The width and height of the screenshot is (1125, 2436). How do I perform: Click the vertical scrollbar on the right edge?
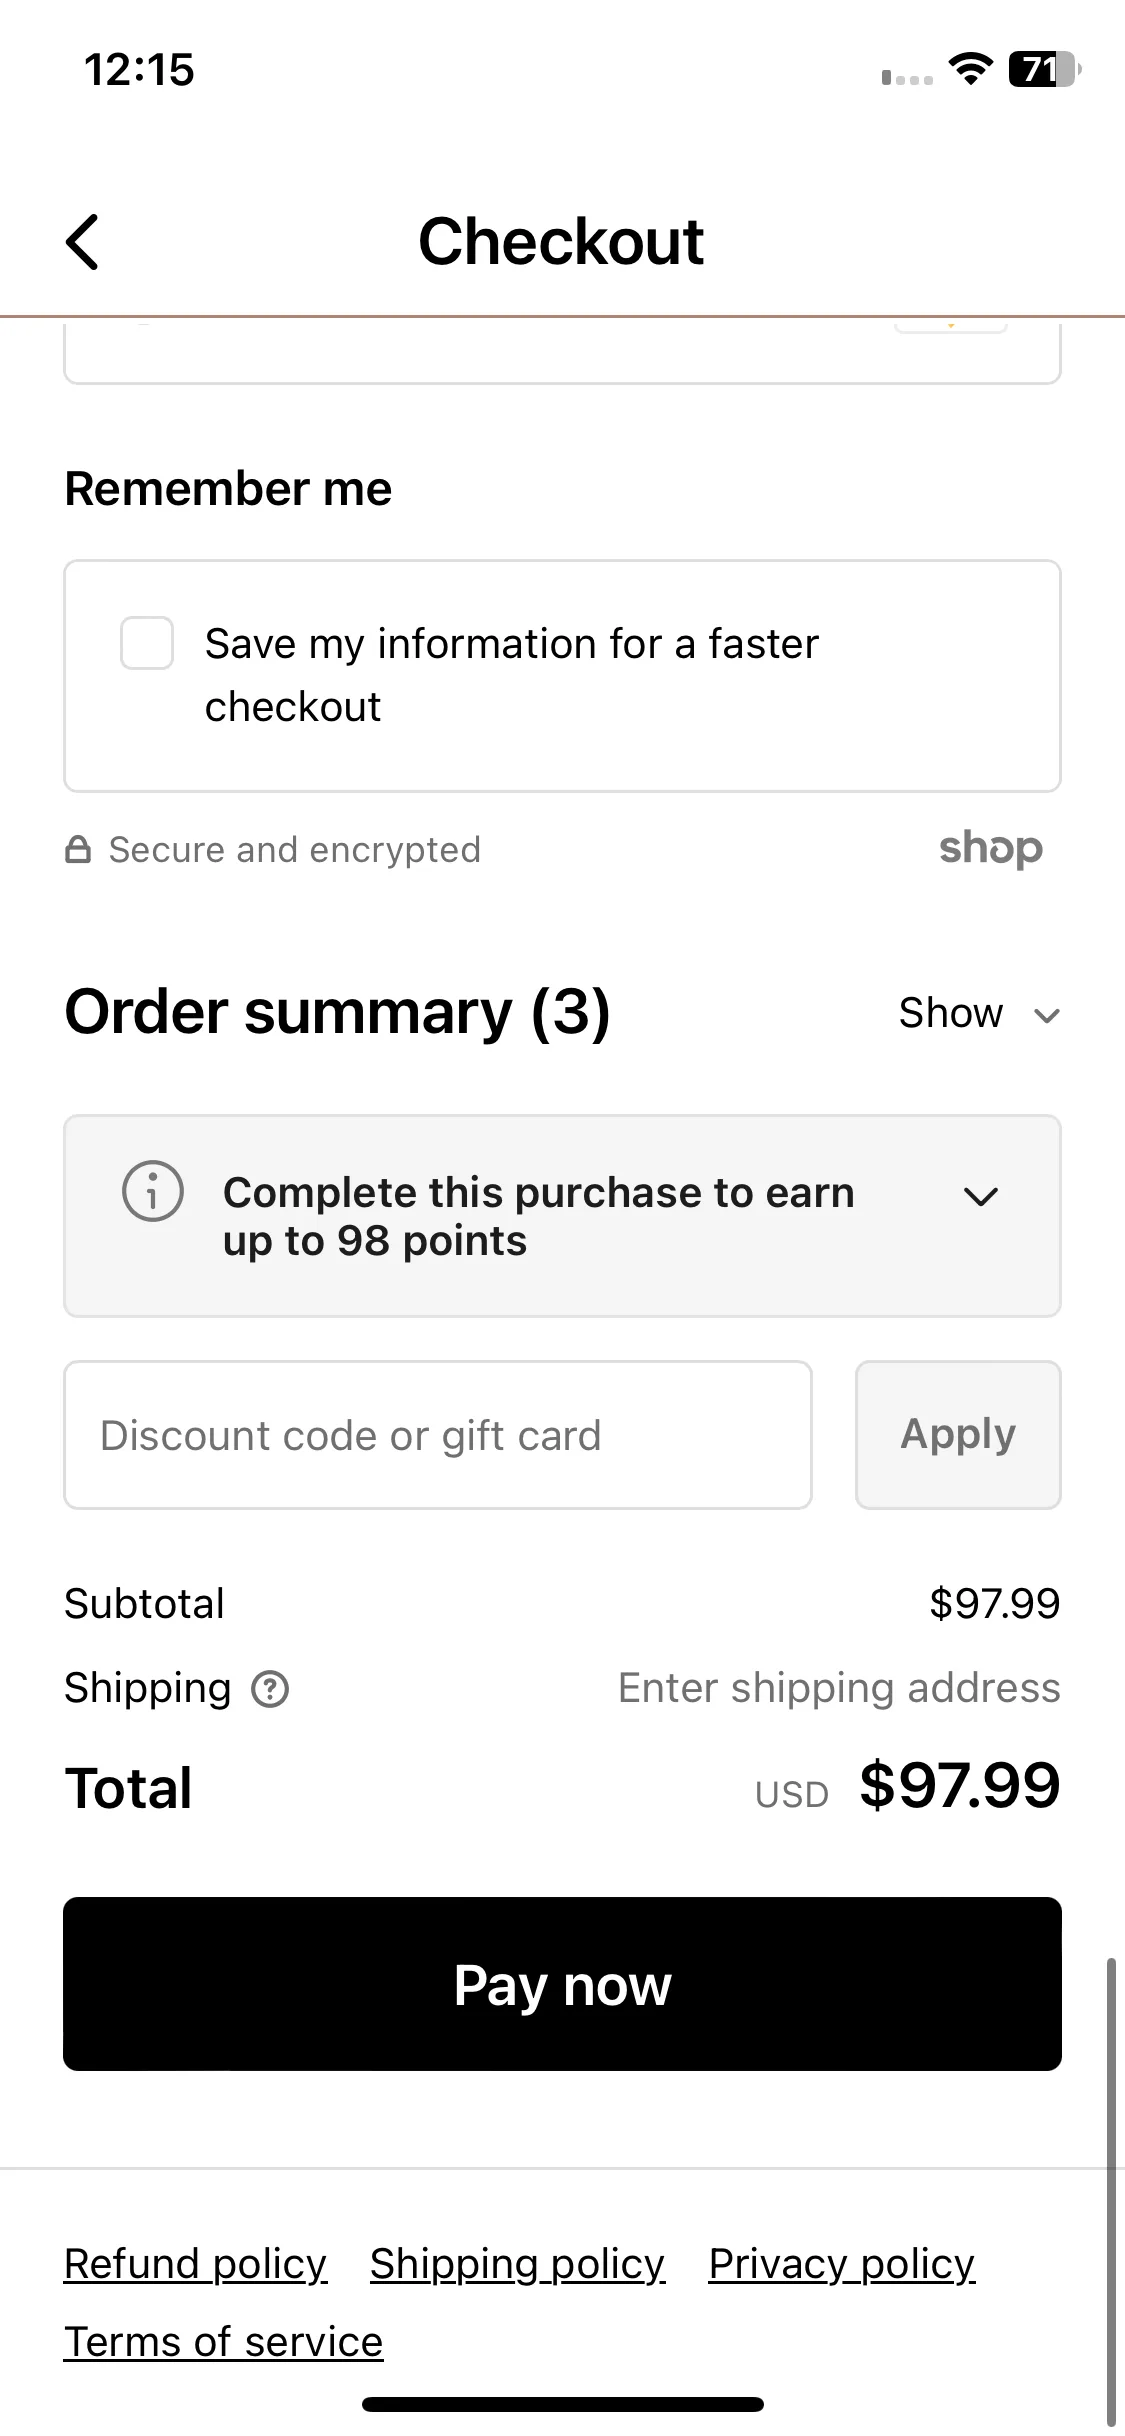click(x=1112, y=2190)
